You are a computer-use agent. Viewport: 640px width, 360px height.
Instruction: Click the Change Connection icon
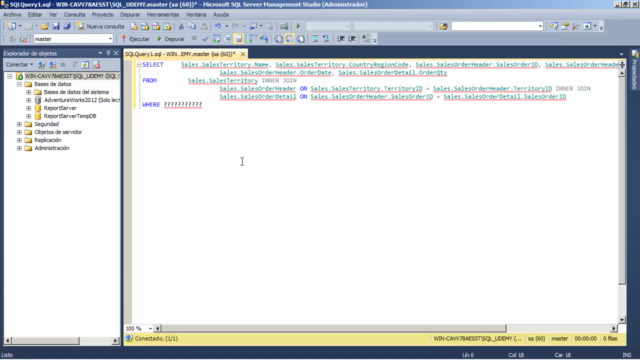(x=23, y=39)
